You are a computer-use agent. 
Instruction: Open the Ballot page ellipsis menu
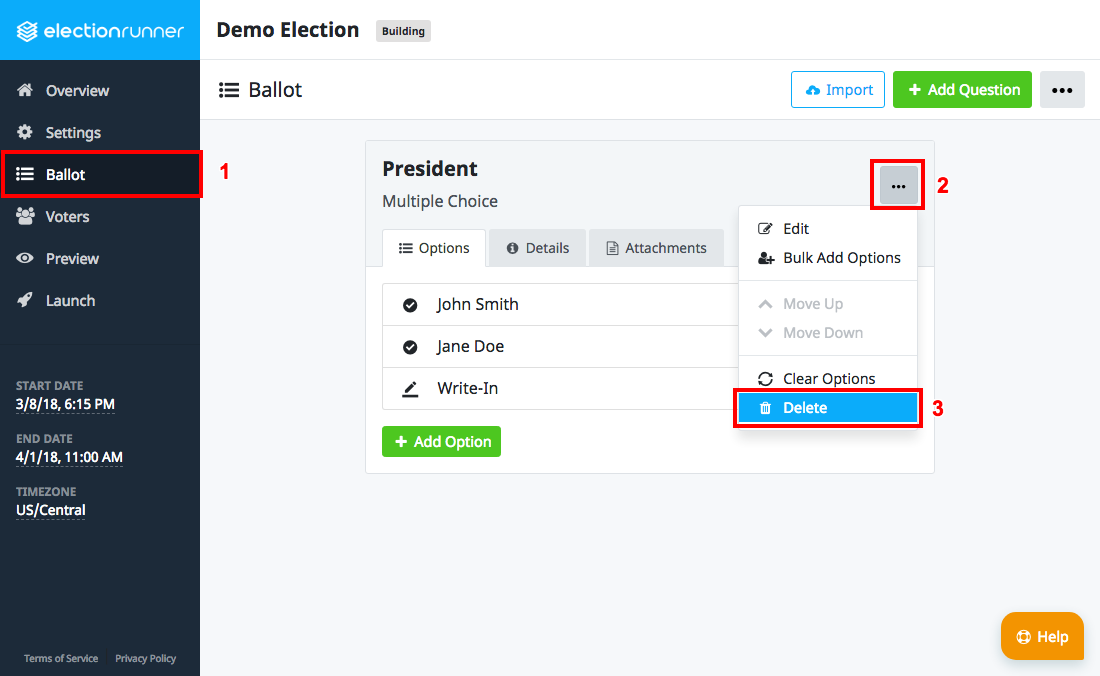tap(1062, 90)
